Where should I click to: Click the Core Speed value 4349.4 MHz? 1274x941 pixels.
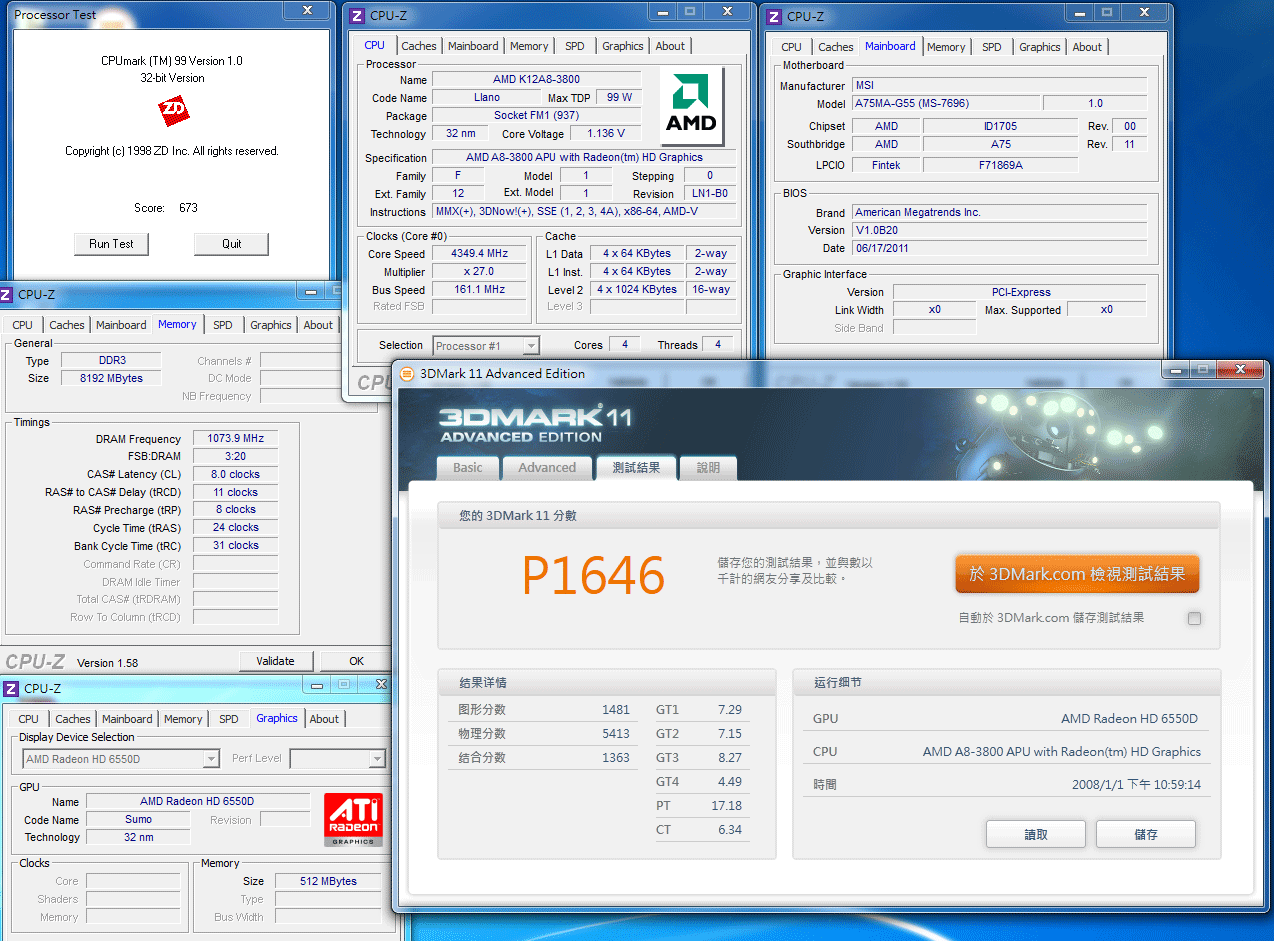click(480, 254)
